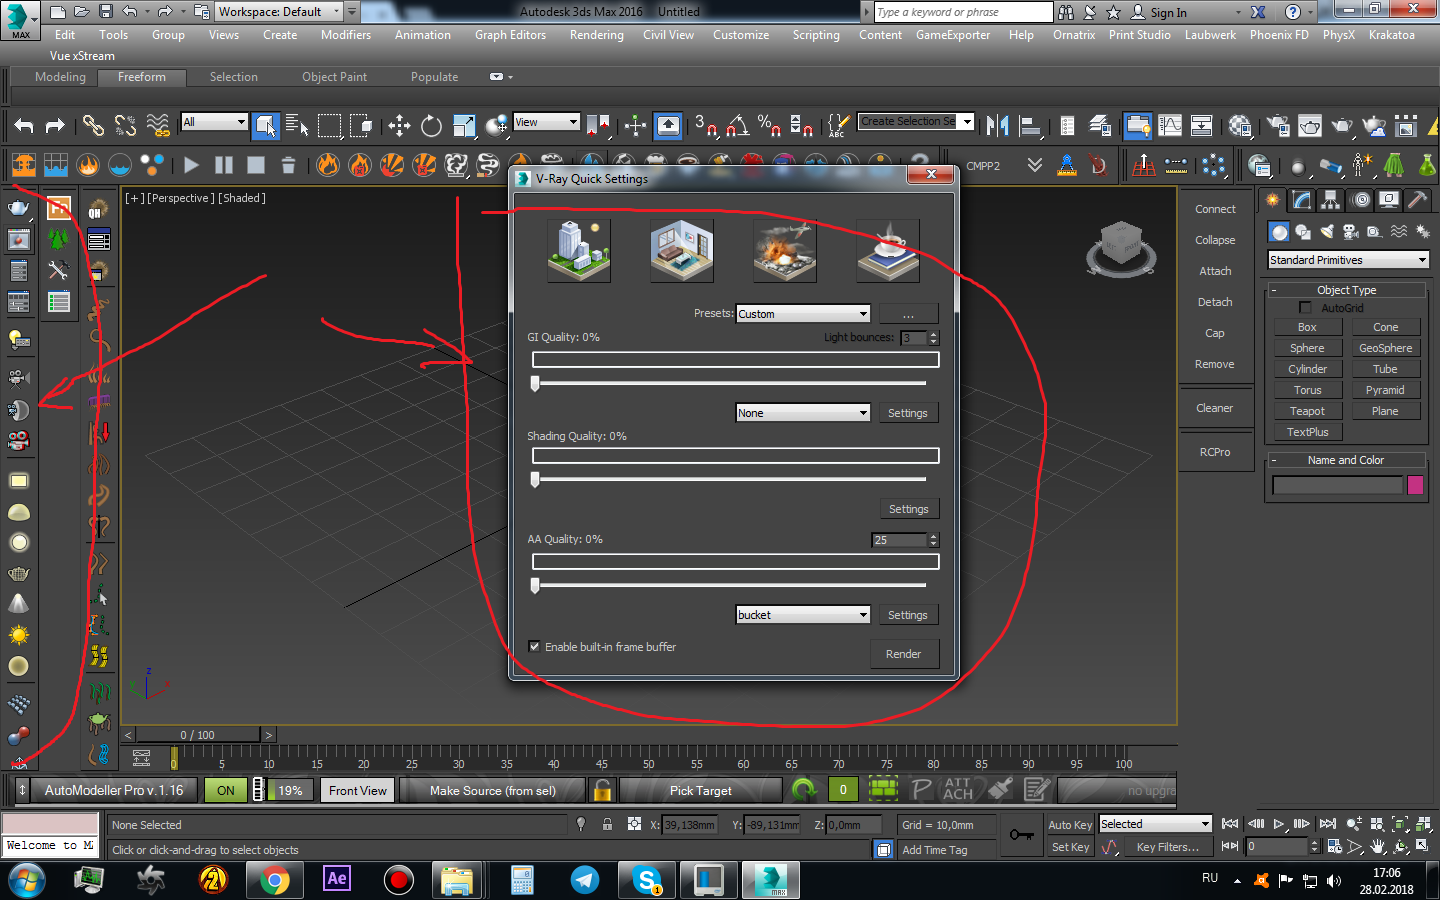Switch to the Modeling ribbon tab
Image resolution: width=1440 pixels, height=900 pixels.
coord(60,77)
